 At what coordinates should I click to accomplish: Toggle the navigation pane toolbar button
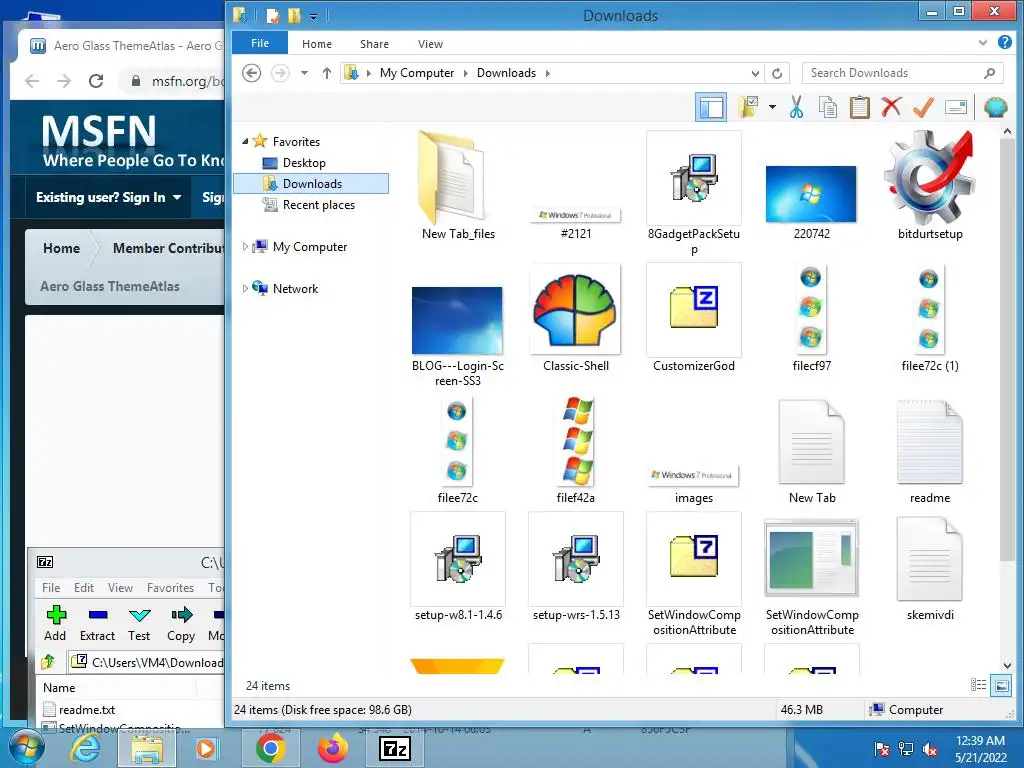pyautogui.click(x=711, y=107)
